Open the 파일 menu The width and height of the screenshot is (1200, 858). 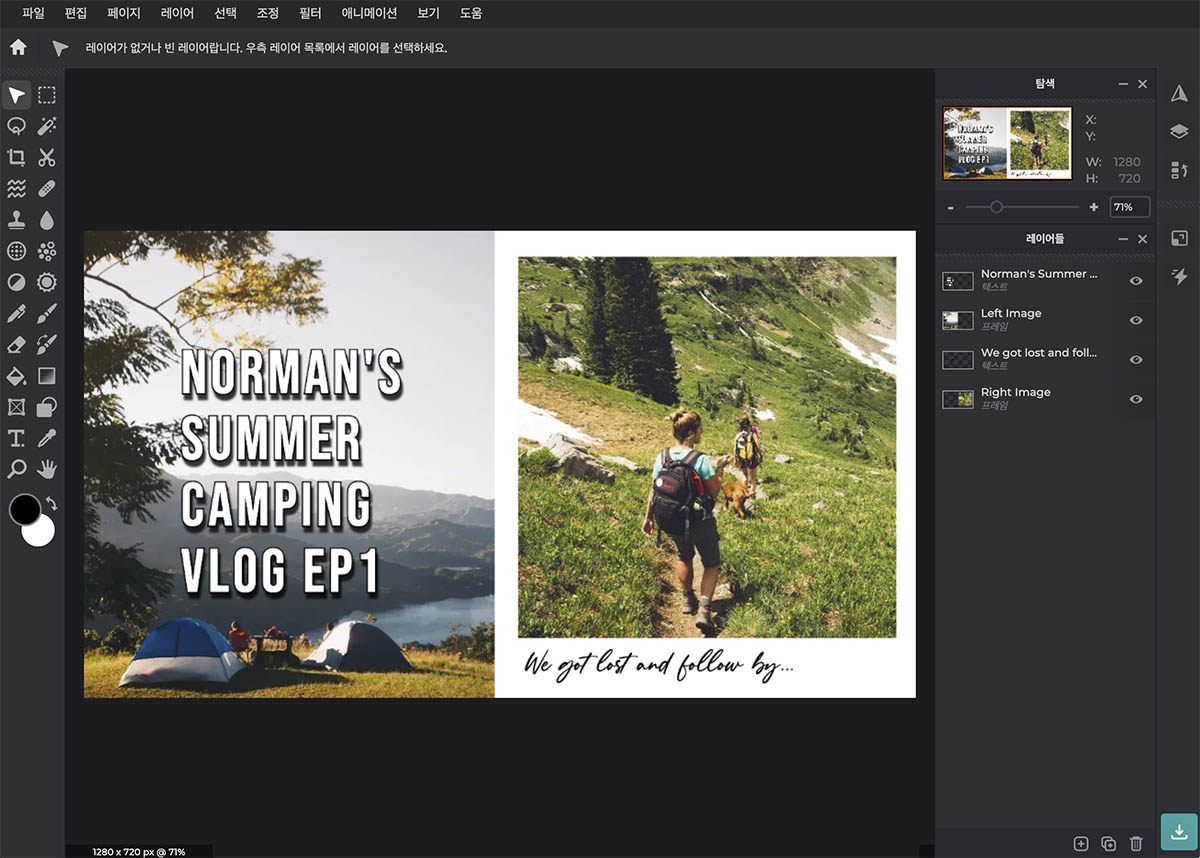click(x=33, y=13)
